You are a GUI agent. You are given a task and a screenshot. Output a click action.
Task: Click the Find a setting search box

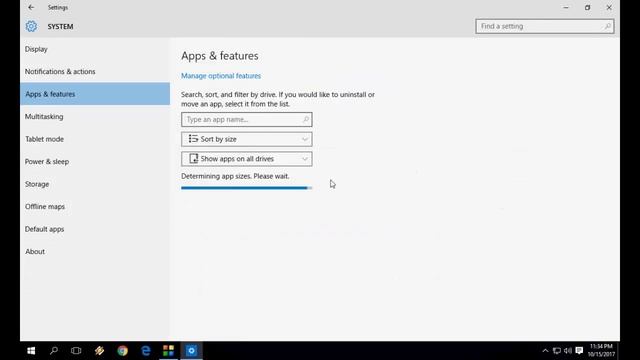pos(544,26)
